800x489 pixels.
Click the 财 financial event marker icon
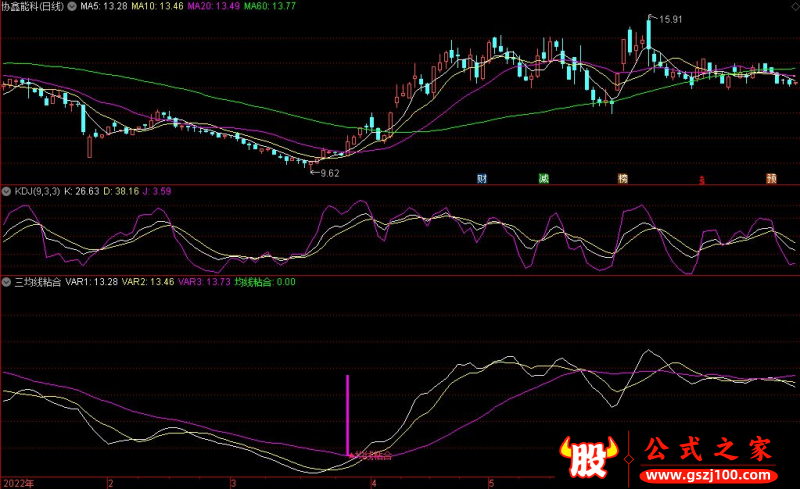483,179
